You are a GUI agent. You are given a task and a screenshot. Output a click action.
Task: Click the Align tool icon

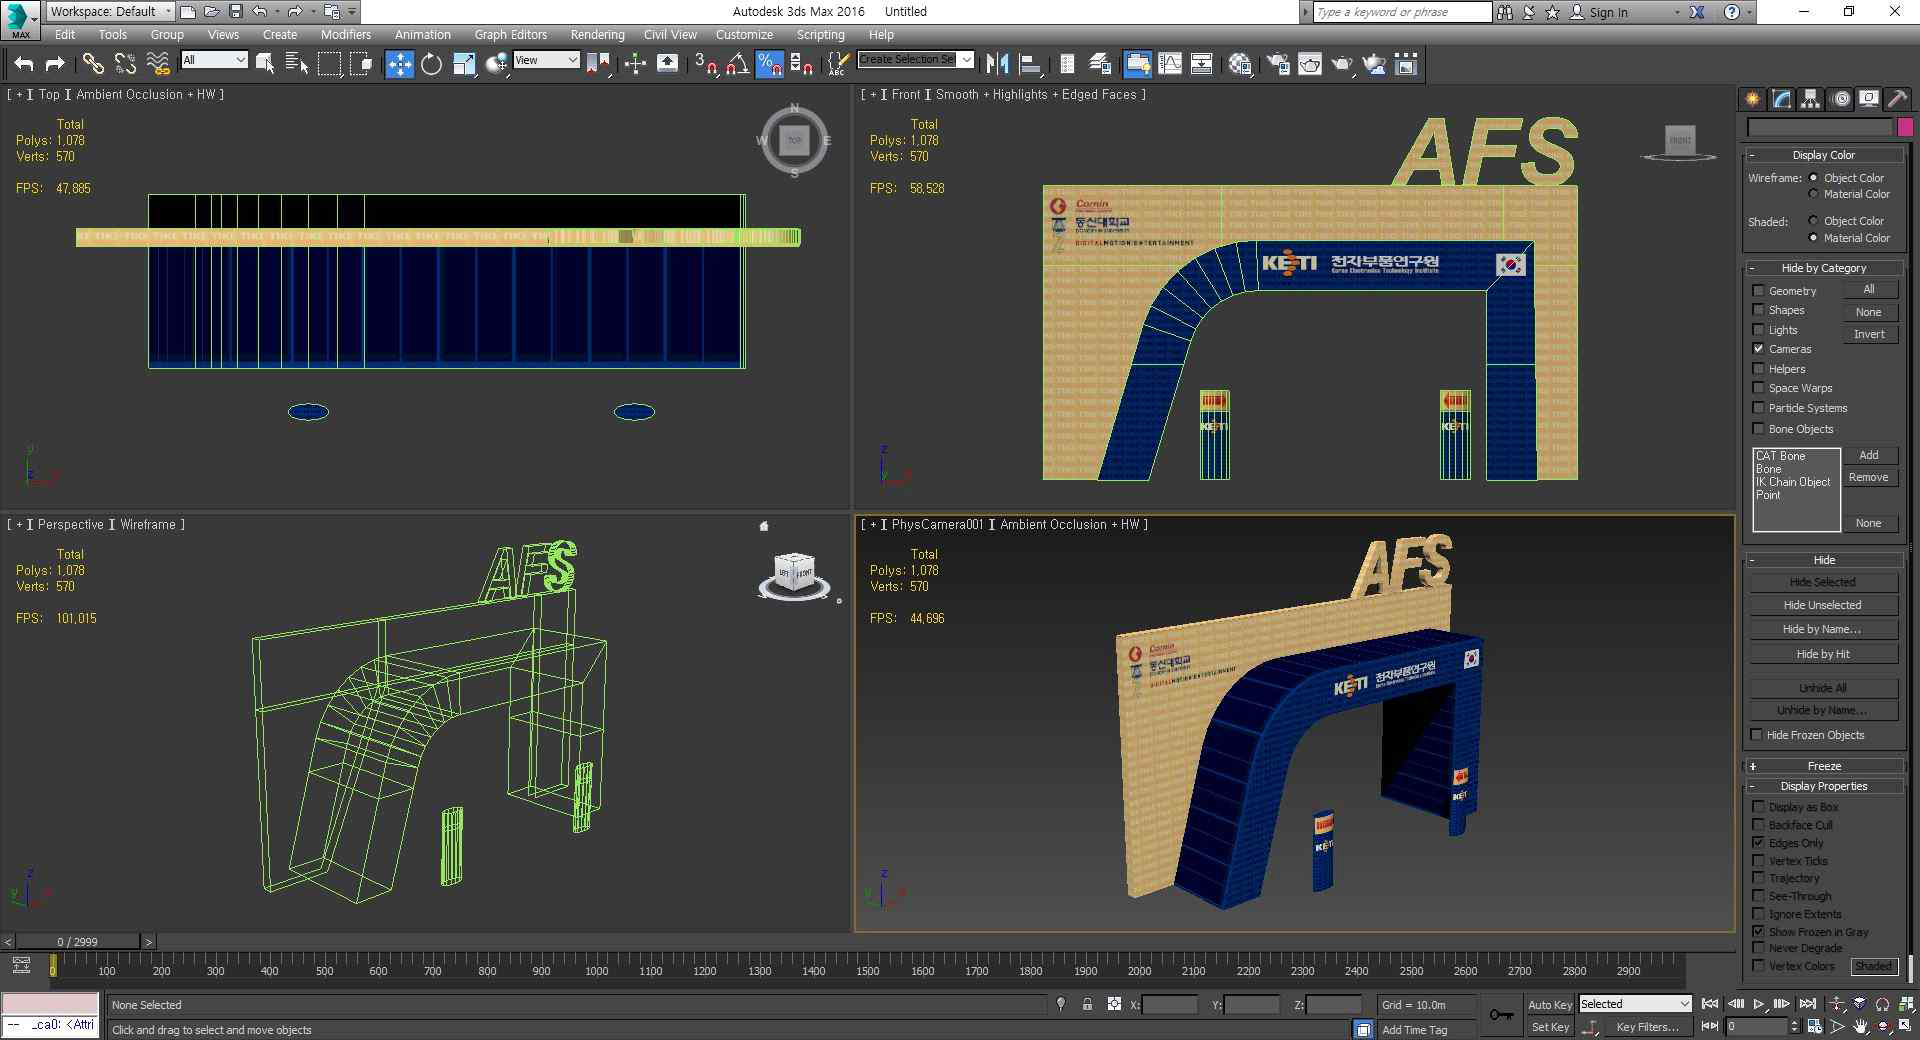pos(1029,64)
